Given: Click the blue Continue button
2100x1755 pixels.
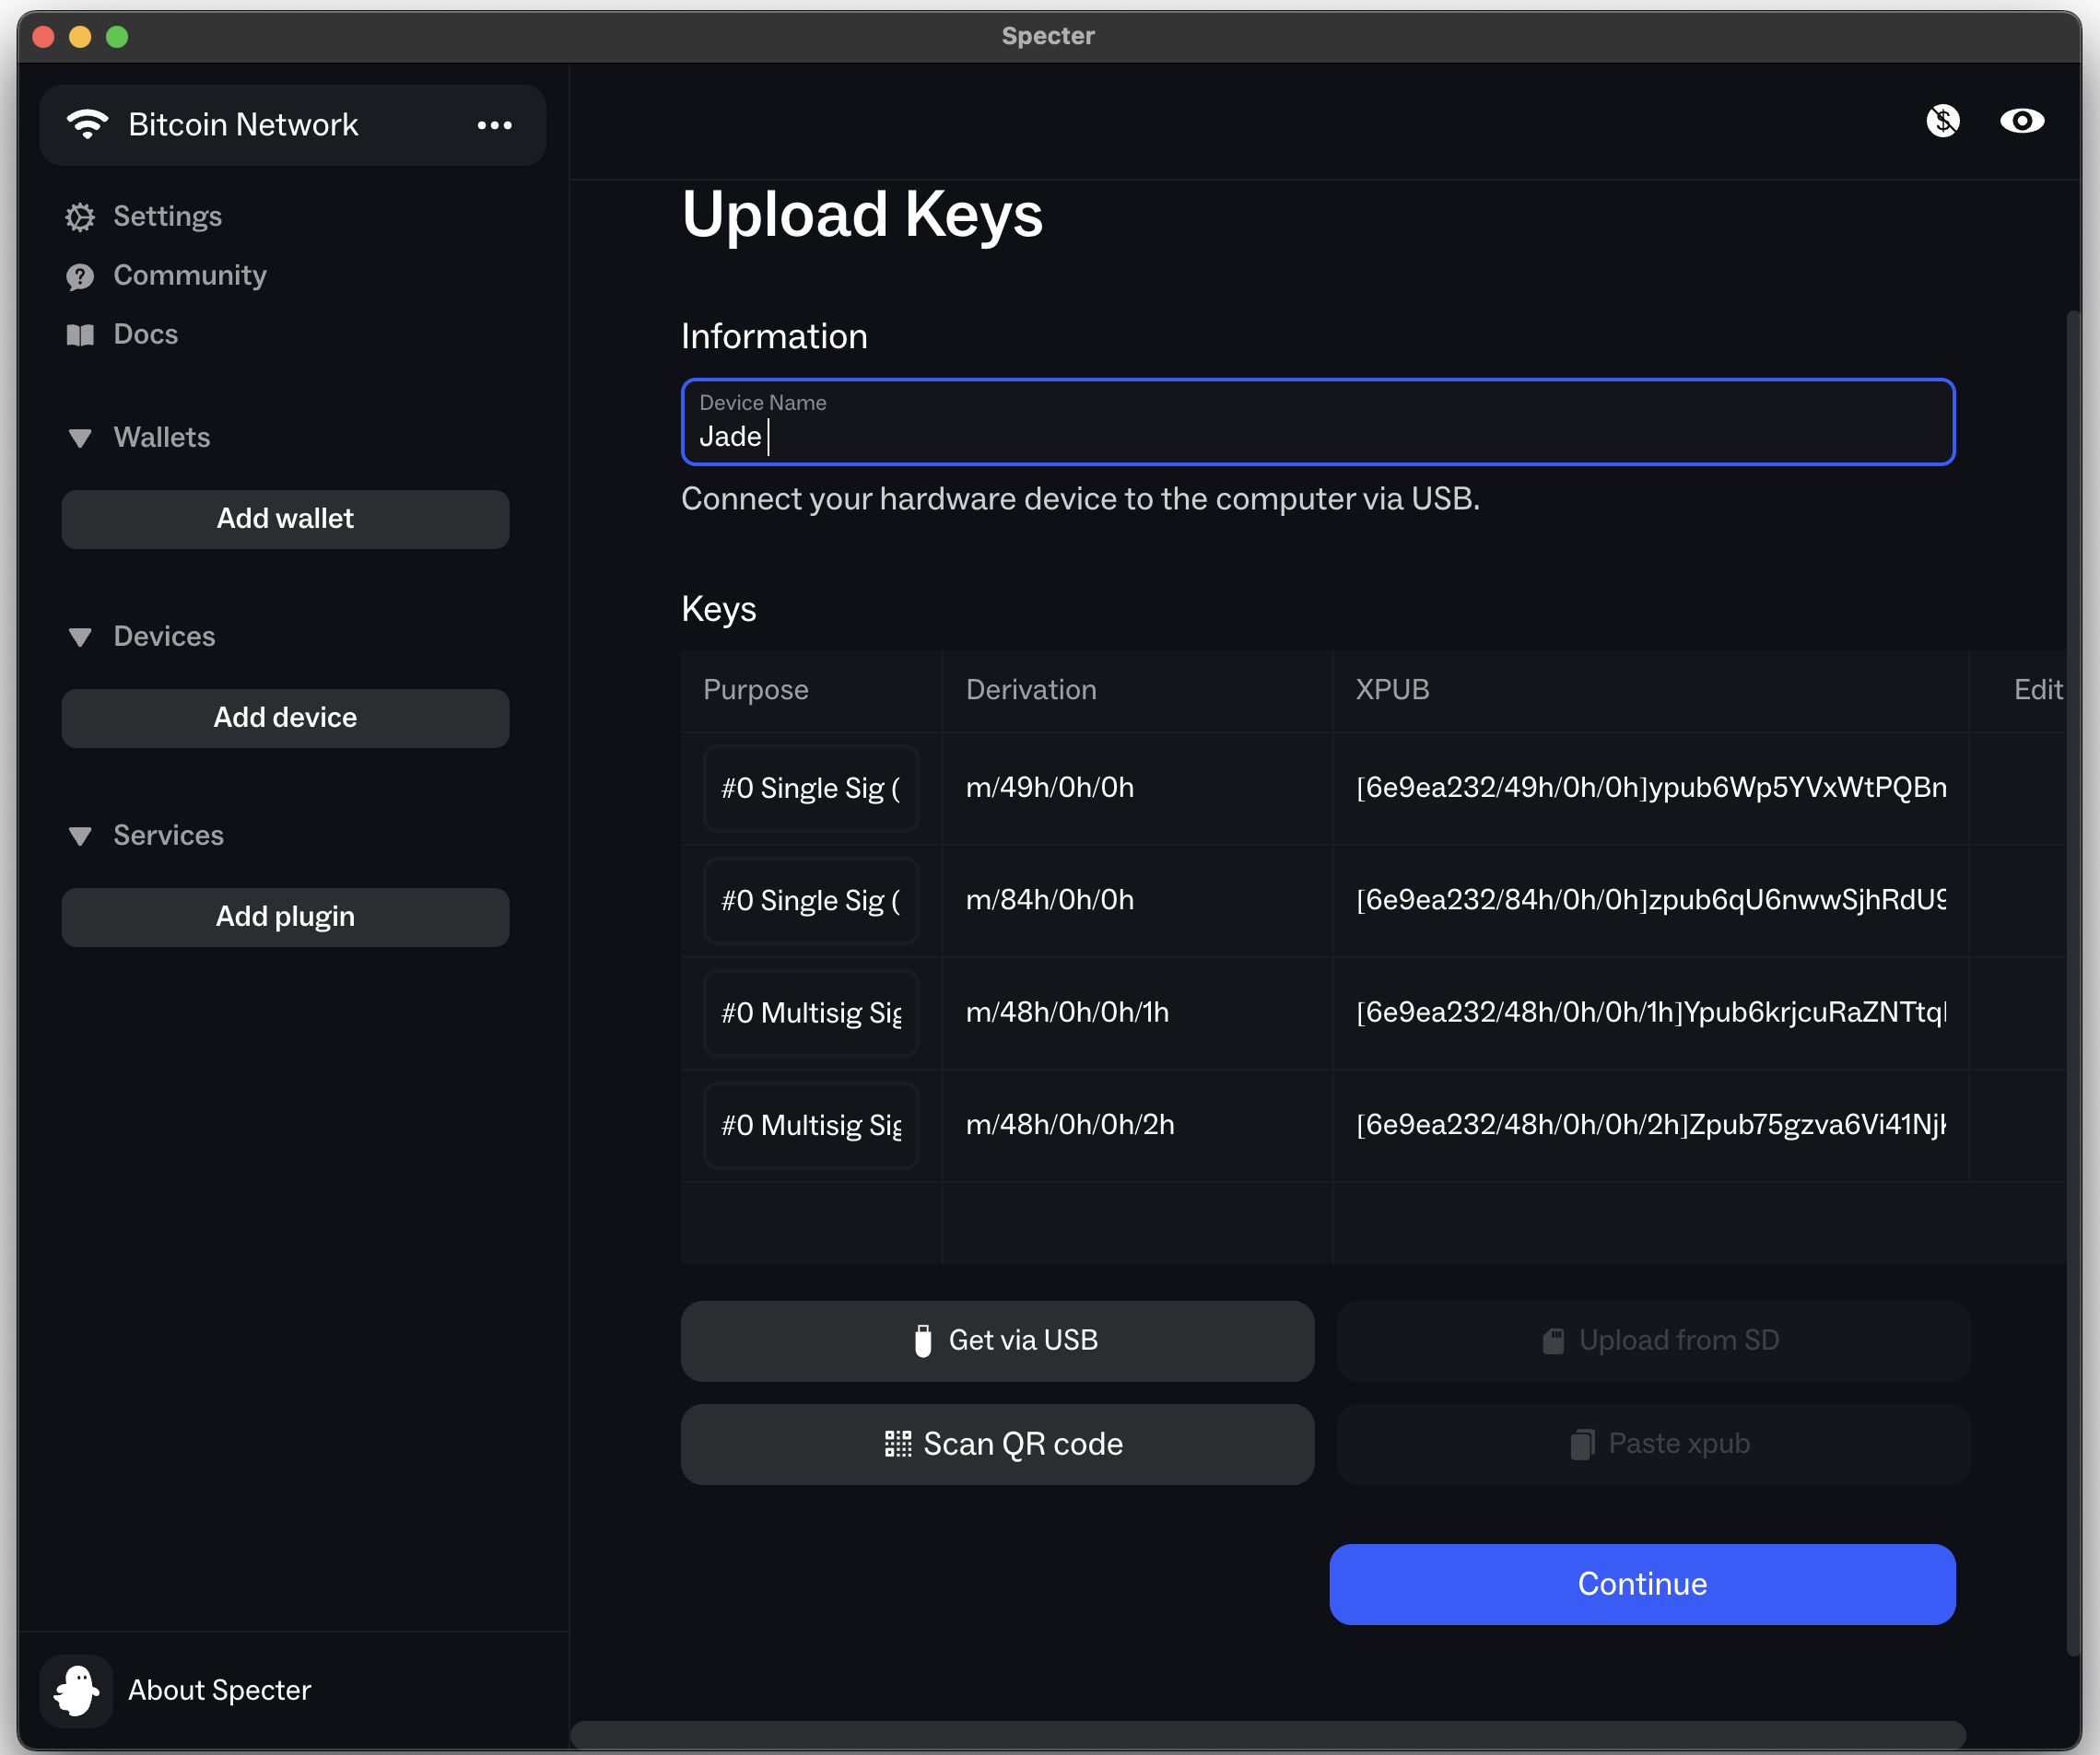Looking at the screenshot, I should tap(1642, 1584).
